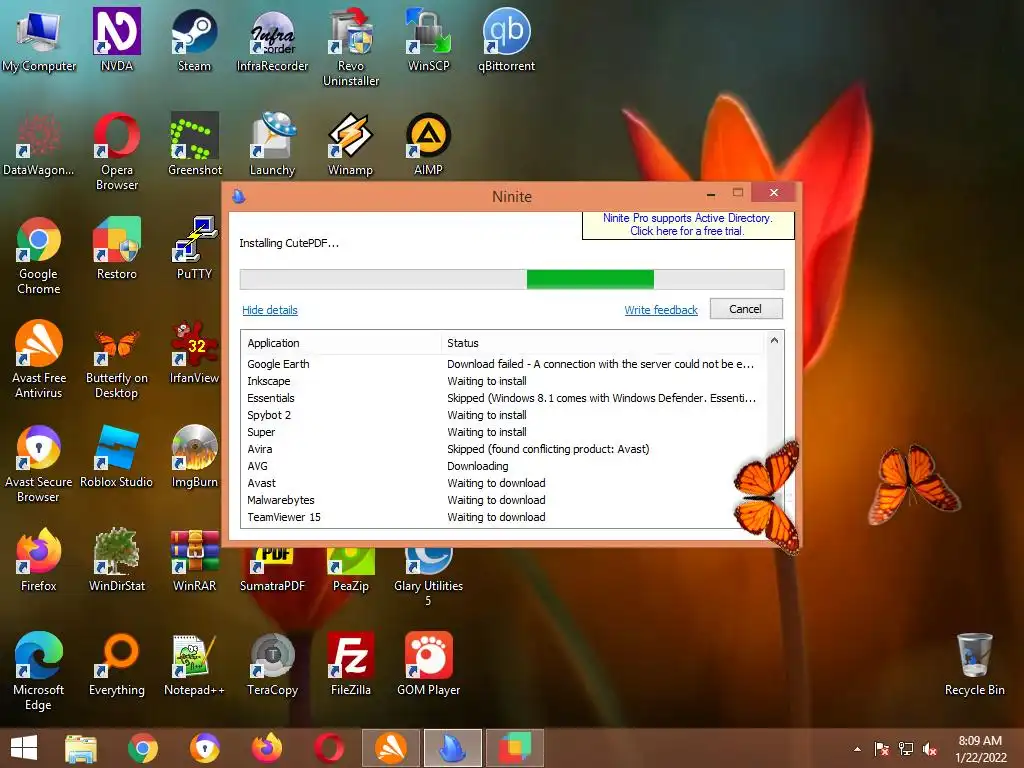Select the TeamViewer 15 row

[503, 517]
